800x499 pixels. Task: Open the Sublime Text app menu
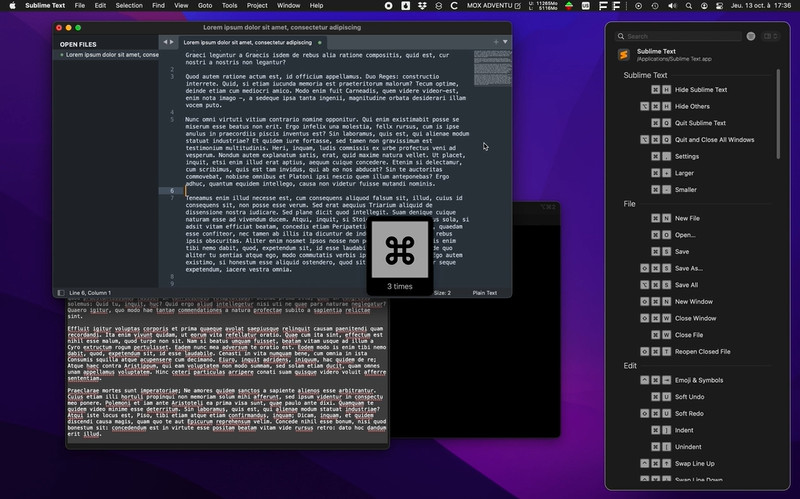(x=45, y=6)
